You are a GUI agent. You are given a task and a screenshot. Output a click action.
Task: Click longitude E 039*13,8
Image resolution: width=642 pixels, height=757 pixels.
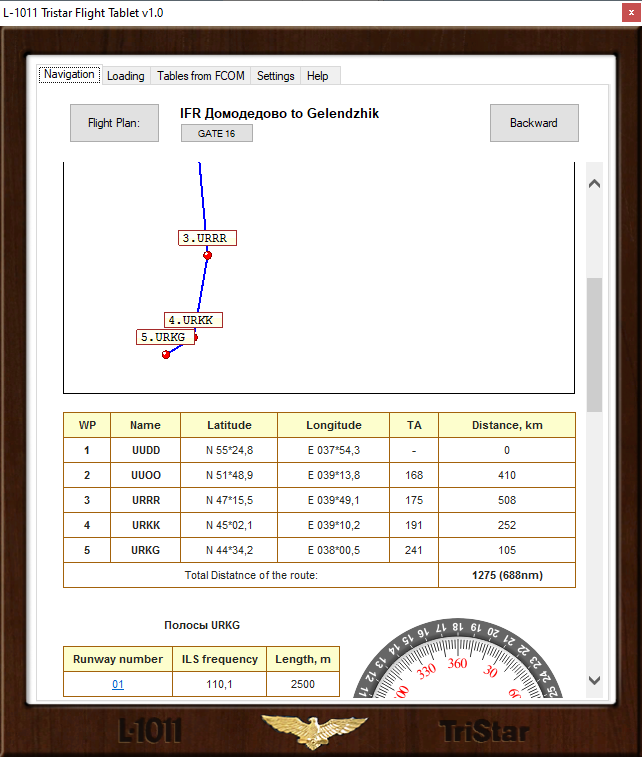click(x=334, y=475)
